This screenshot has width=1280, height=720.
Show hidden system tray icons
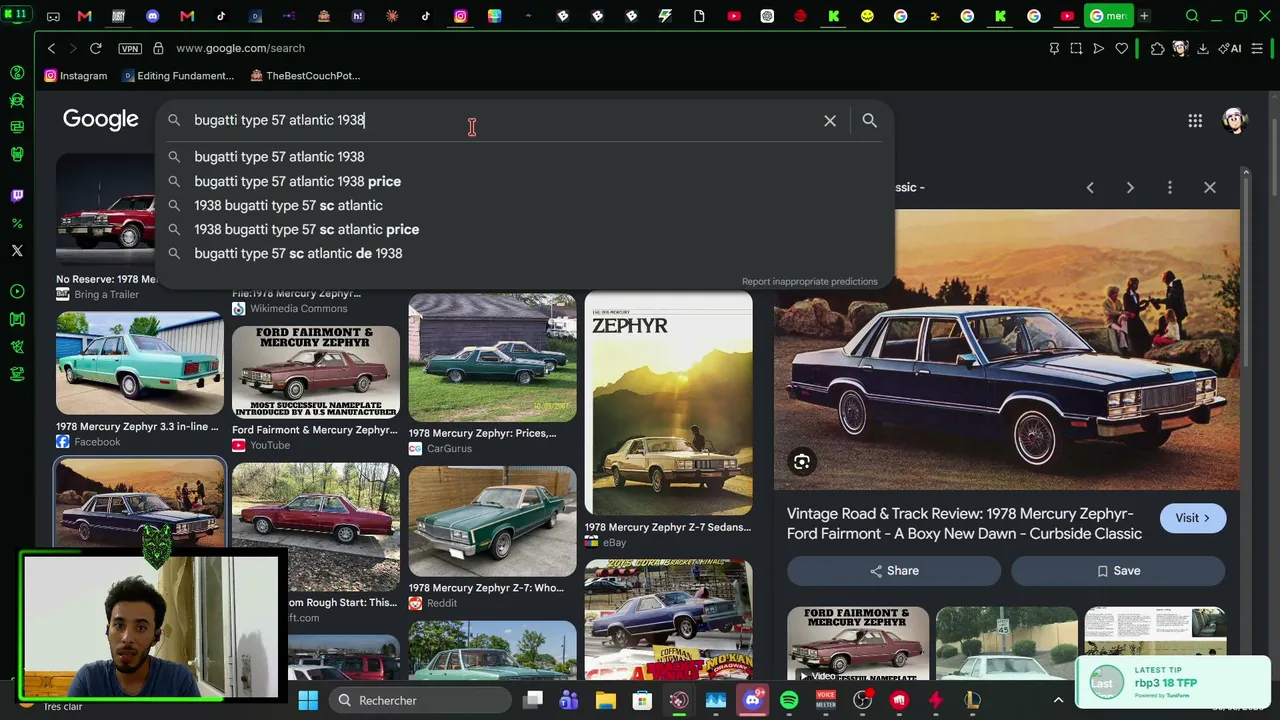point(1058,700)
